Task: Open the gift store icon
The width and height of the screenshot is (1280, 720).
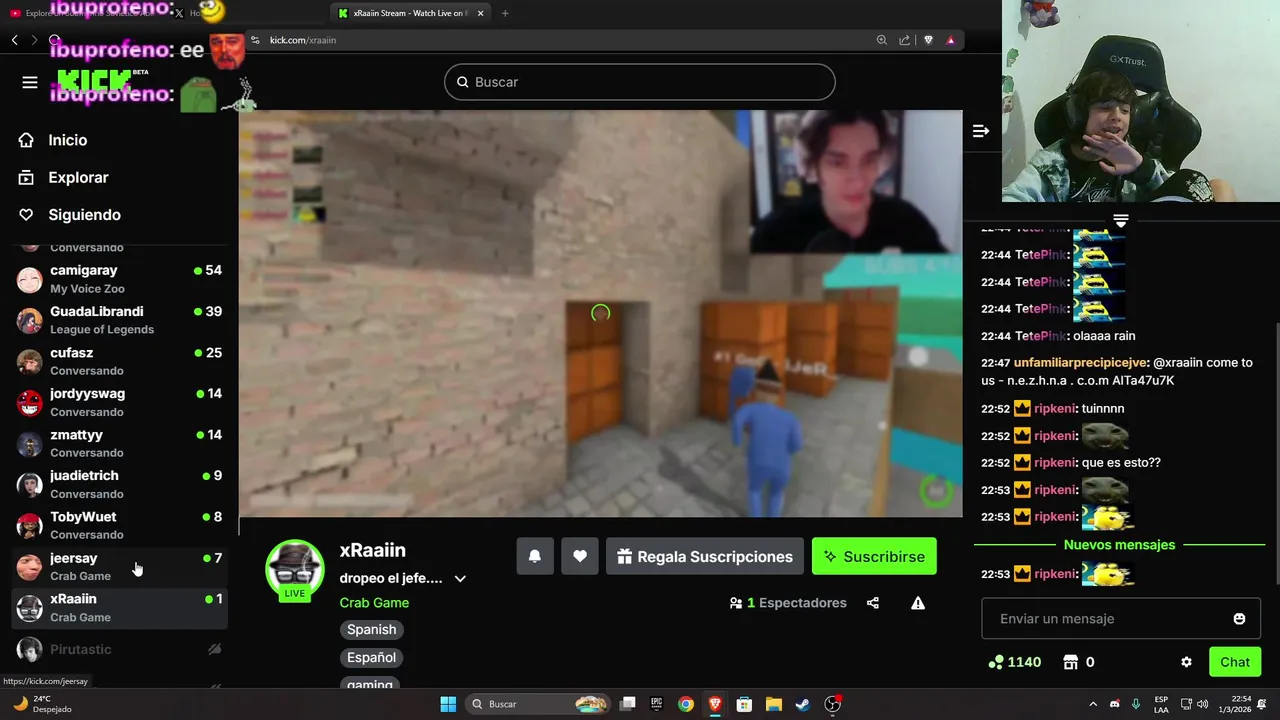Action: click(x=1070, y=662)
